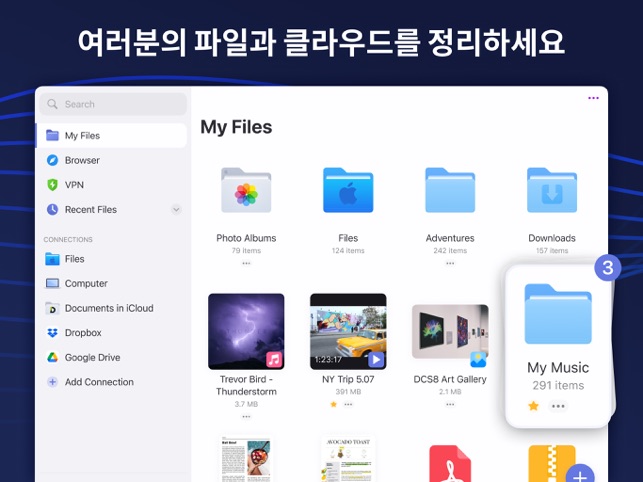This screenshot has height=482, width=643.
Task: Open the magazine article document thumbnail
Action: (246, 459)
